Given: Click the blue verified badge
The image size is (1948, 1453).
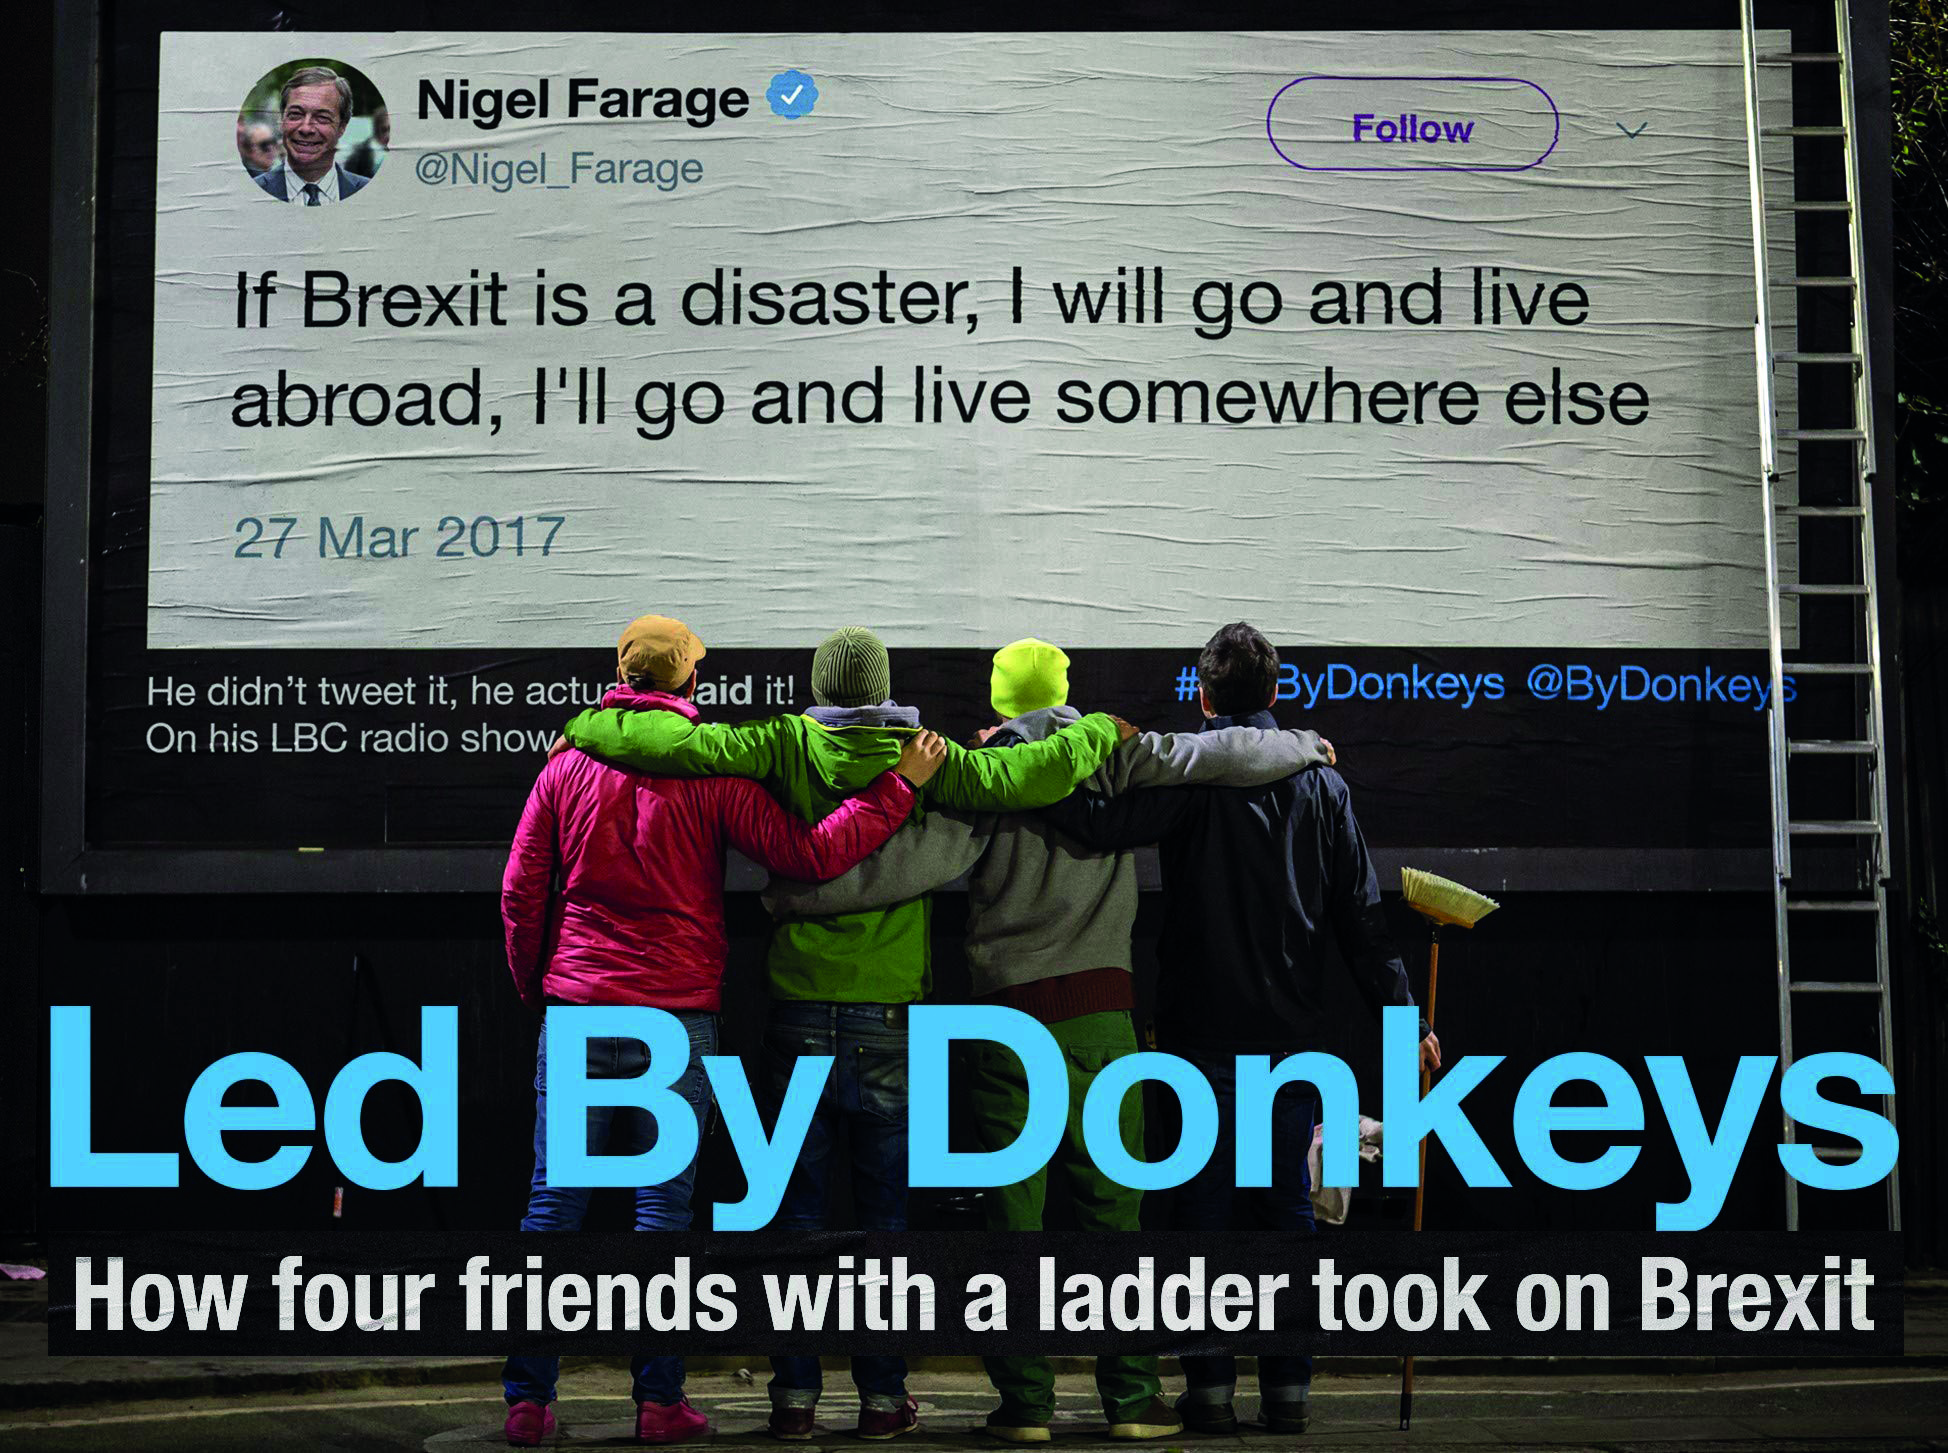Looking at the screenshot, I should tap(793, 95).
